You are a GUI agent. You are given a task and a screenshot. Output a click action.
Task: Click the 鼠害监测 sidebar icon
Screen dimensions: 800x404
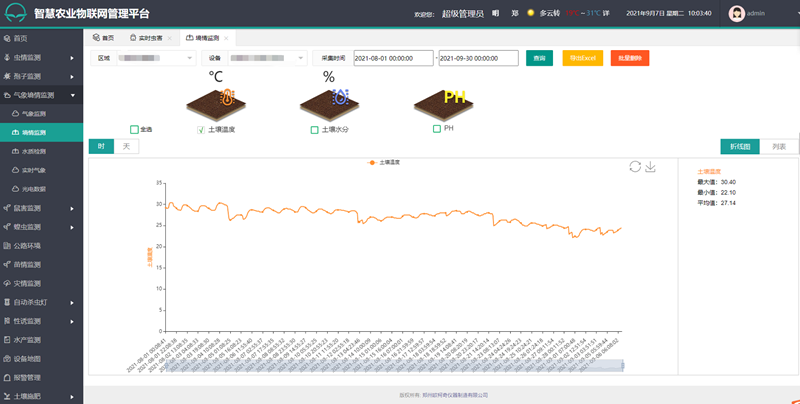pyautogui.click(x=7, y=208)
